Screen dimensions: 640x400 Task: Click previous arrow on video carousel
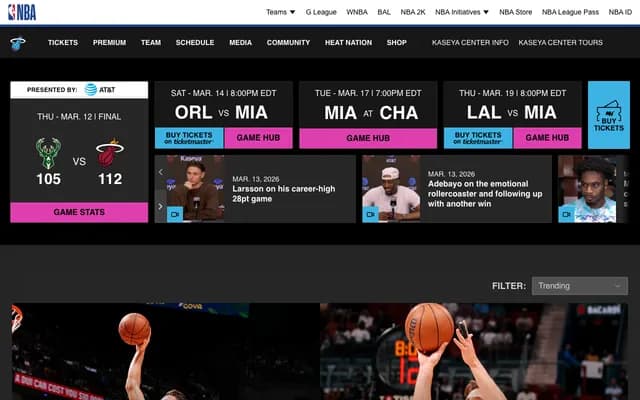click(160, 172)
